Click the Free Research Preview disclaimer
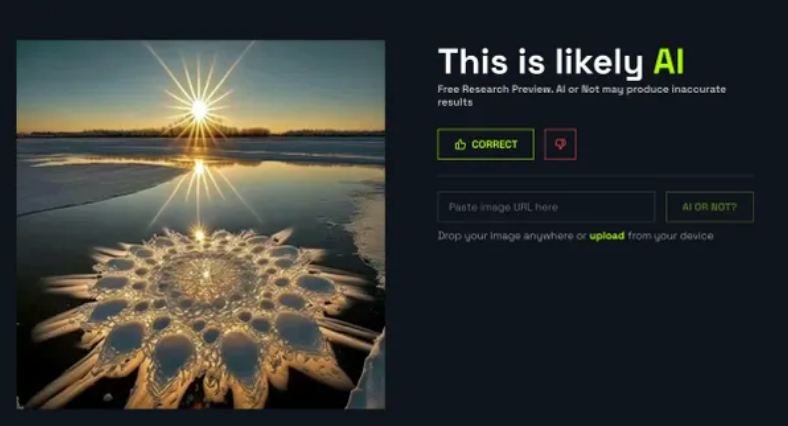Screen dimensions: 788x426 click(x=581, y=95)
